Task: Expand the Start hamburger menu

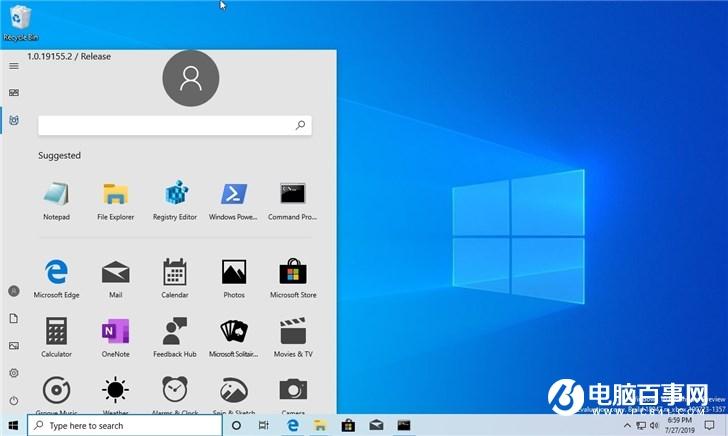Action: (14, 66)
